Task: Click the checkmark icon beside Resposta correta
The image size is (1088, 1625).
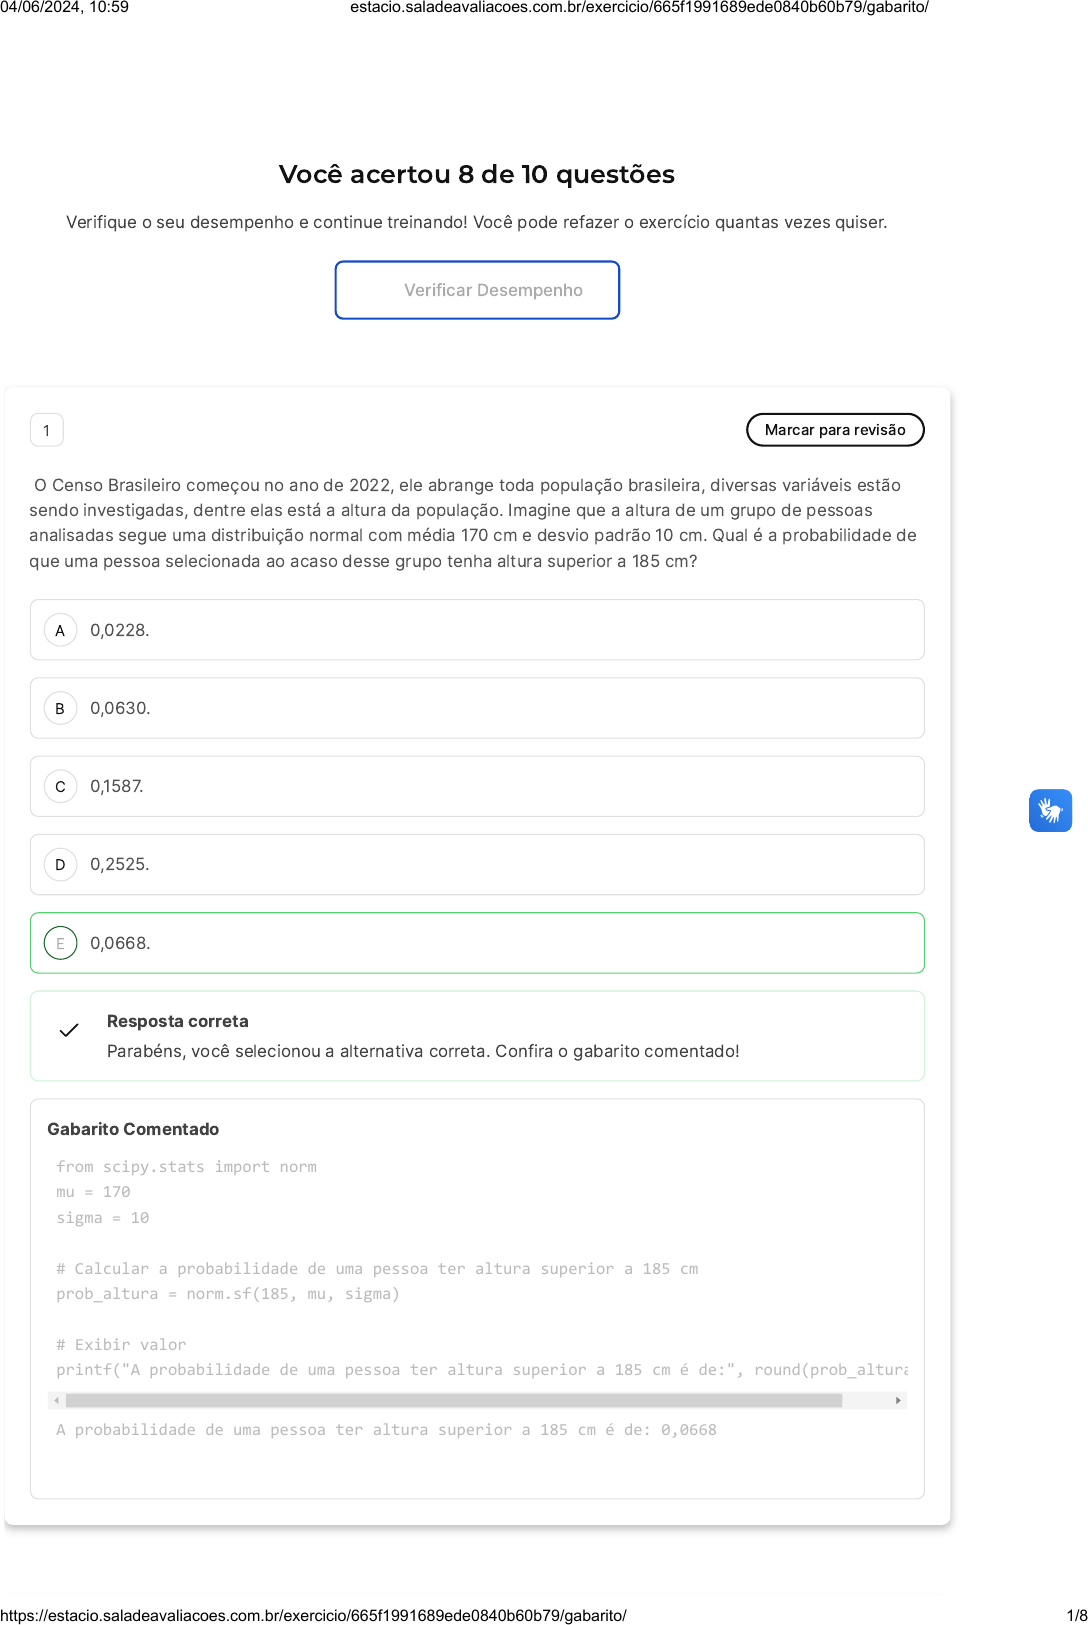Action: click(69, 1030)
